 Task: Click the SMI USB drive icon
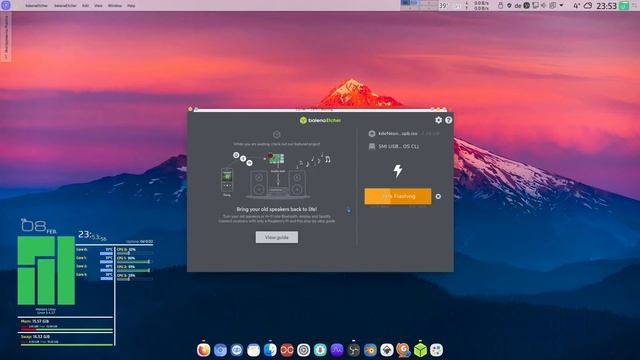[371, 146]
